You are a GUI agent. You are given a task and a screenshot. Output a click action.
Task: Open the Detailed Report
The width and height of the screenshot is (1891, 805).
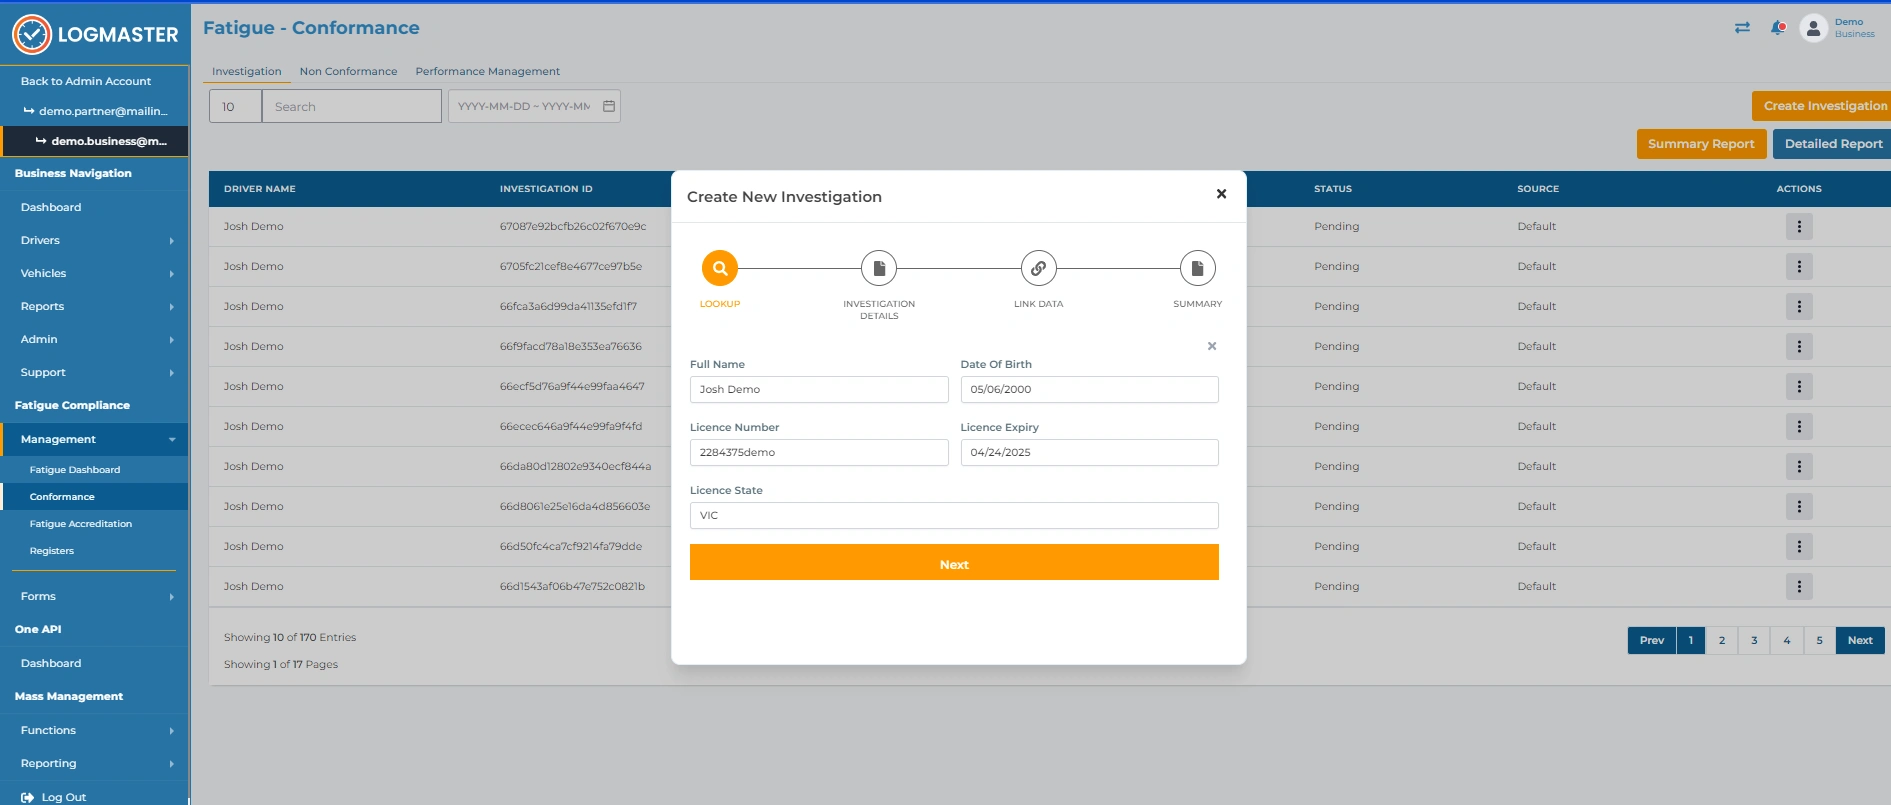coord(1832,144)
